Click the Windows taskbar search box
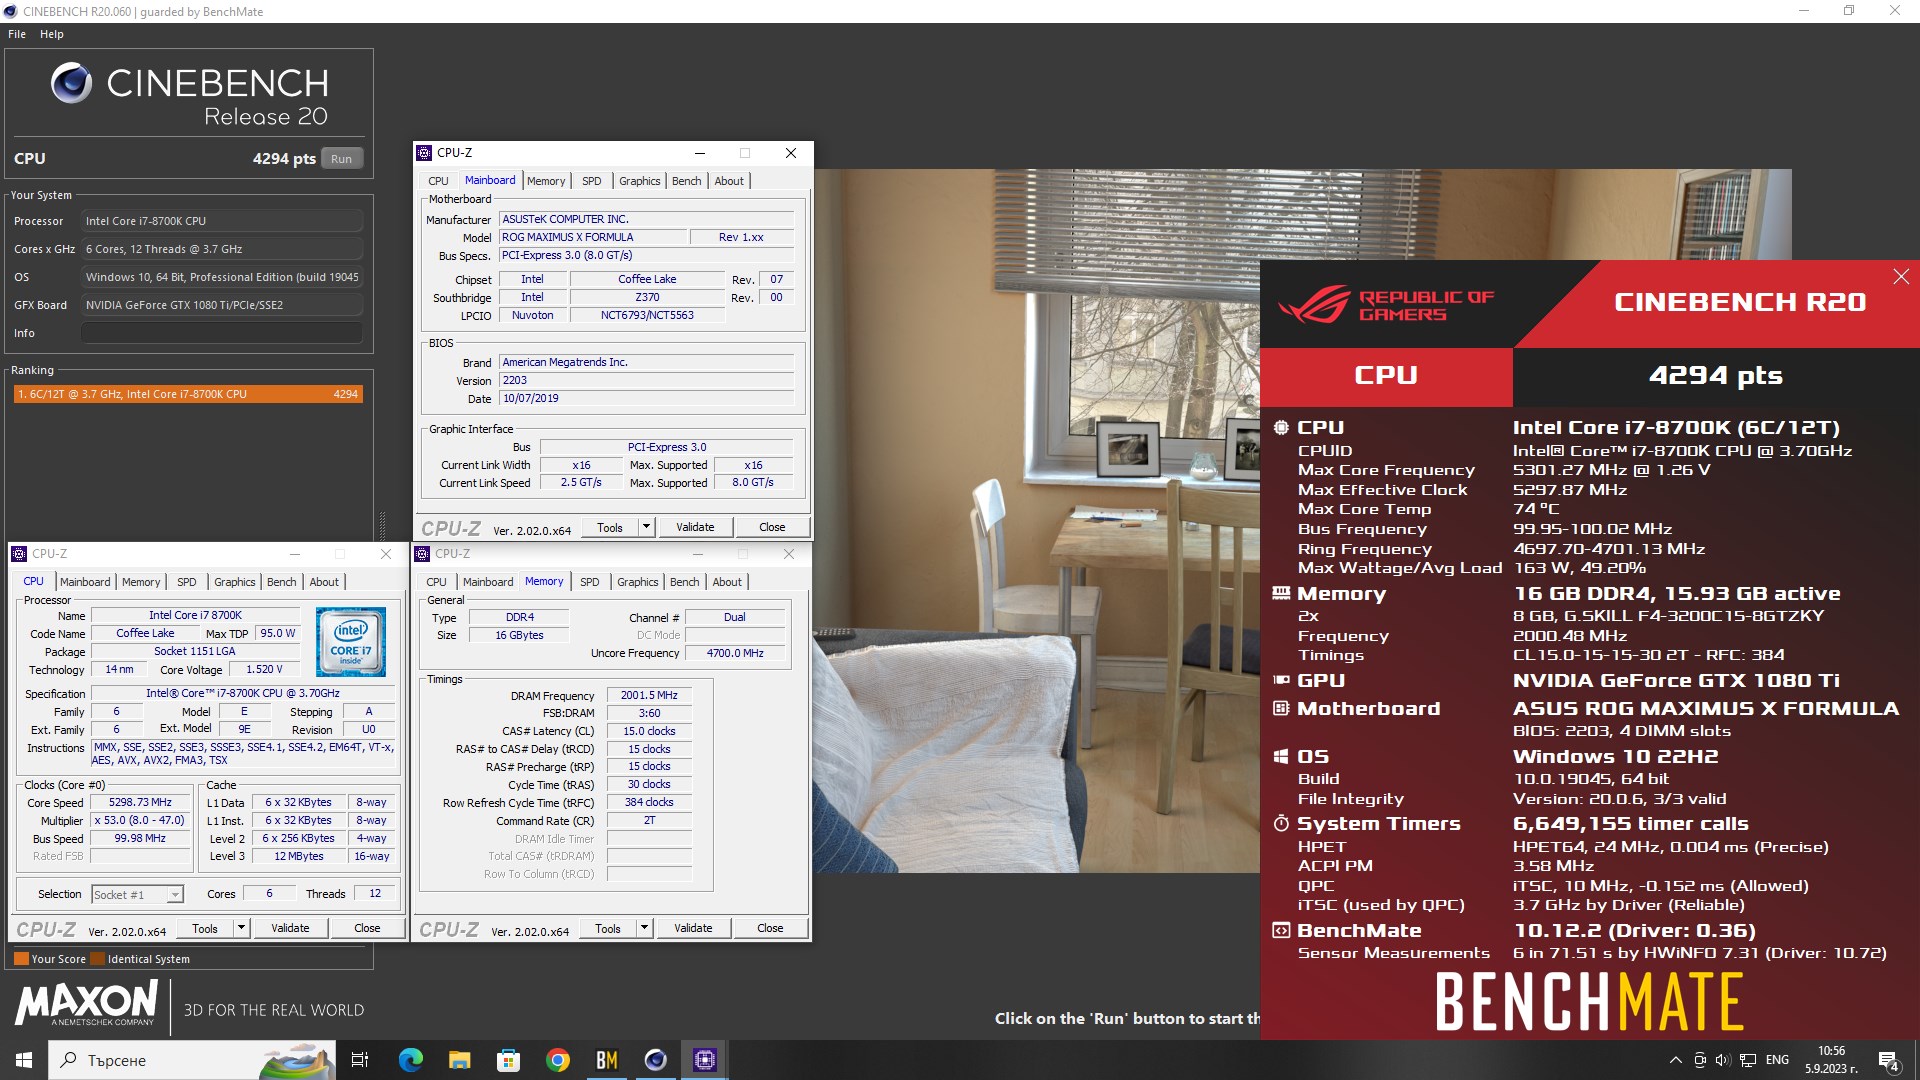The height and width of the screenshot is (1080, 1920). (190, 1060)
